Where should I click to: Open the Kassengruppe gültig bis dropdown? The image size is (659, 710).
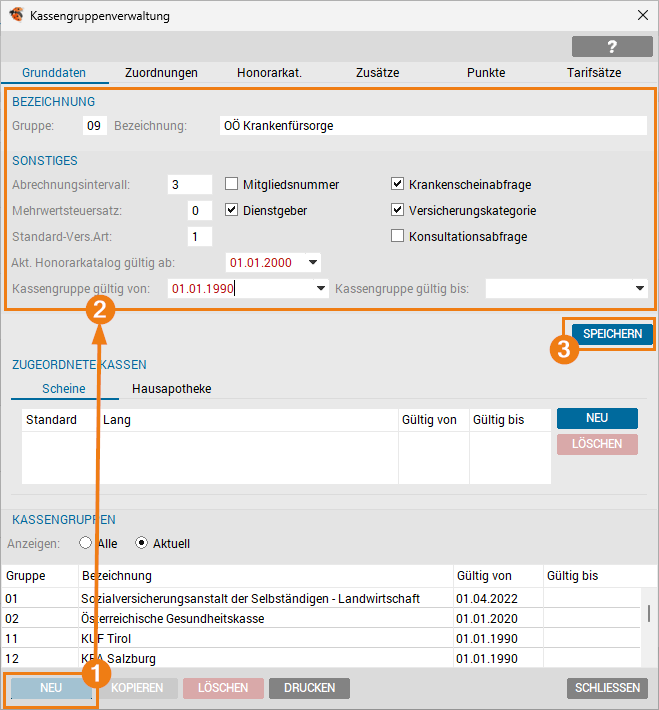[640, 288]
